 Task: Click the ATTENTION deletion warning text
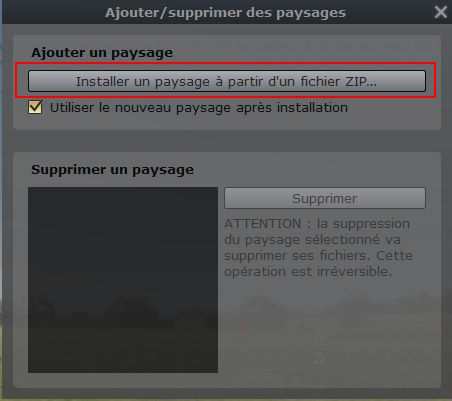(x=318, y=247)
